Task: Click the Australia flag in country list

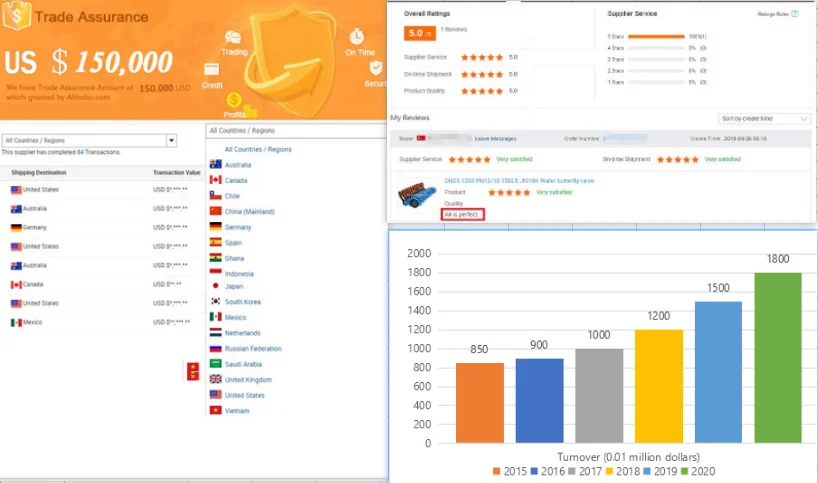Action: pos(215,164)
